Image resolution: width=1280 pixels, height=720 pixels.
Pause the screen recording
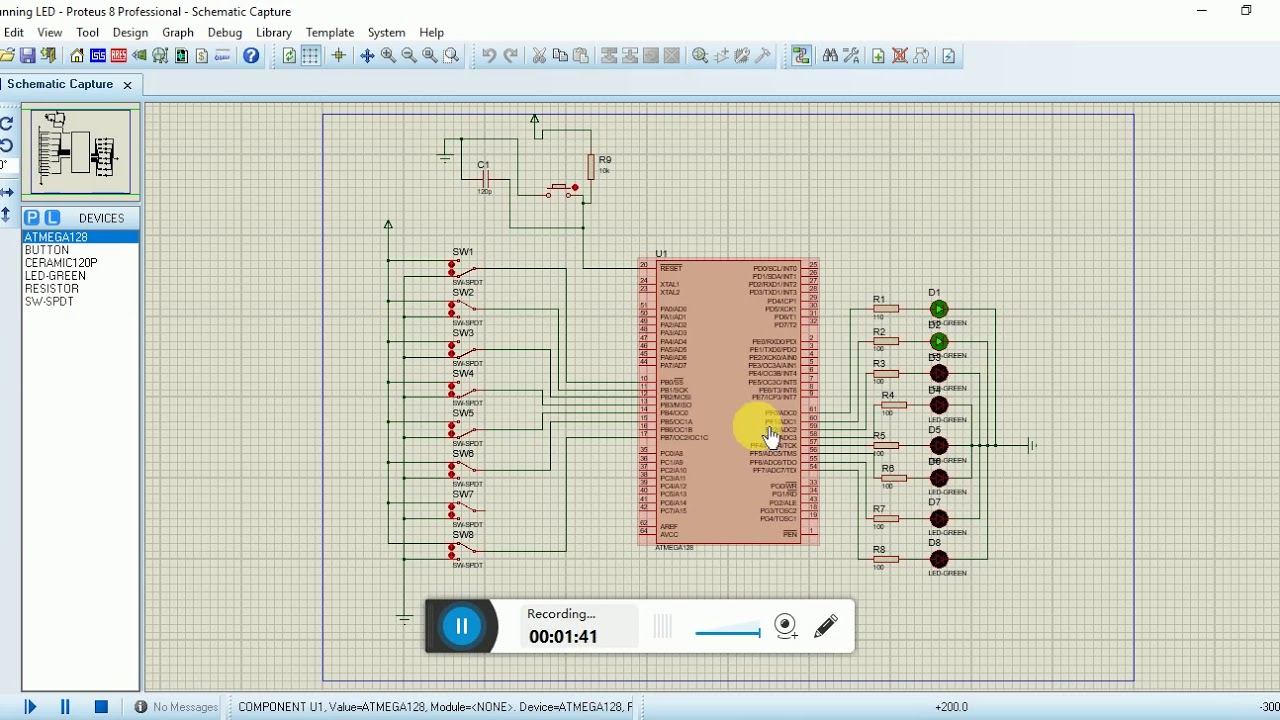pyautogui.click(x=462, y=626)
